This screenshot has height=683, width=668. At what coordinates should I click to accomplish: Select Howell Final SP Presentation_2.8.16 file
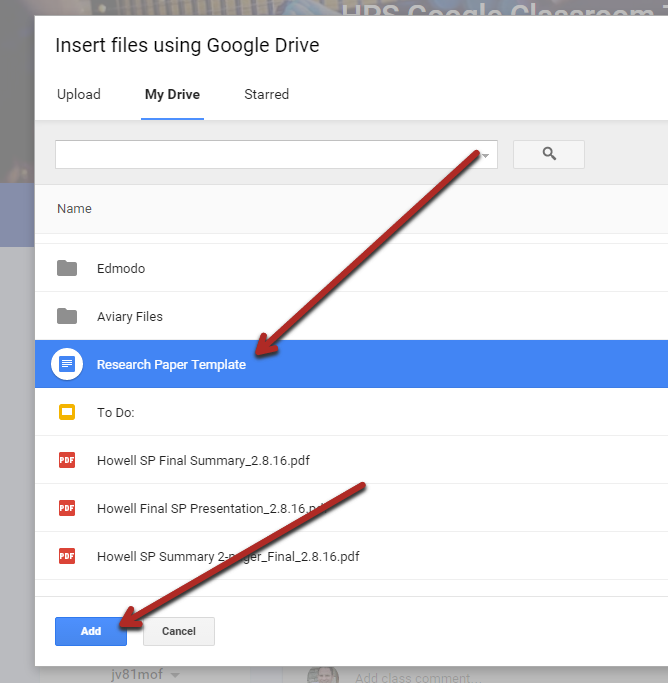211,508
